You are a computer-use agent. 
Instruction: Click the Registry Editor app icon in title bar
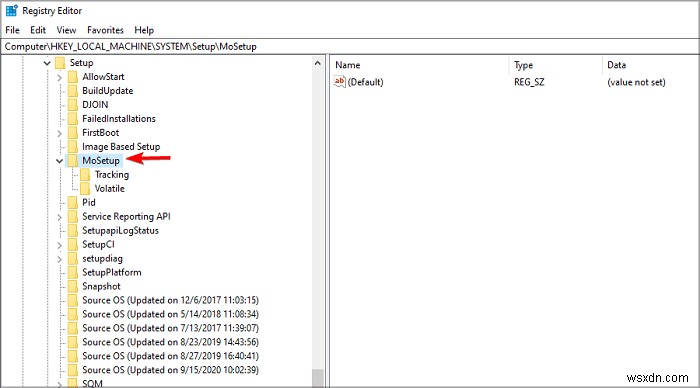click(x=11, y=10)
